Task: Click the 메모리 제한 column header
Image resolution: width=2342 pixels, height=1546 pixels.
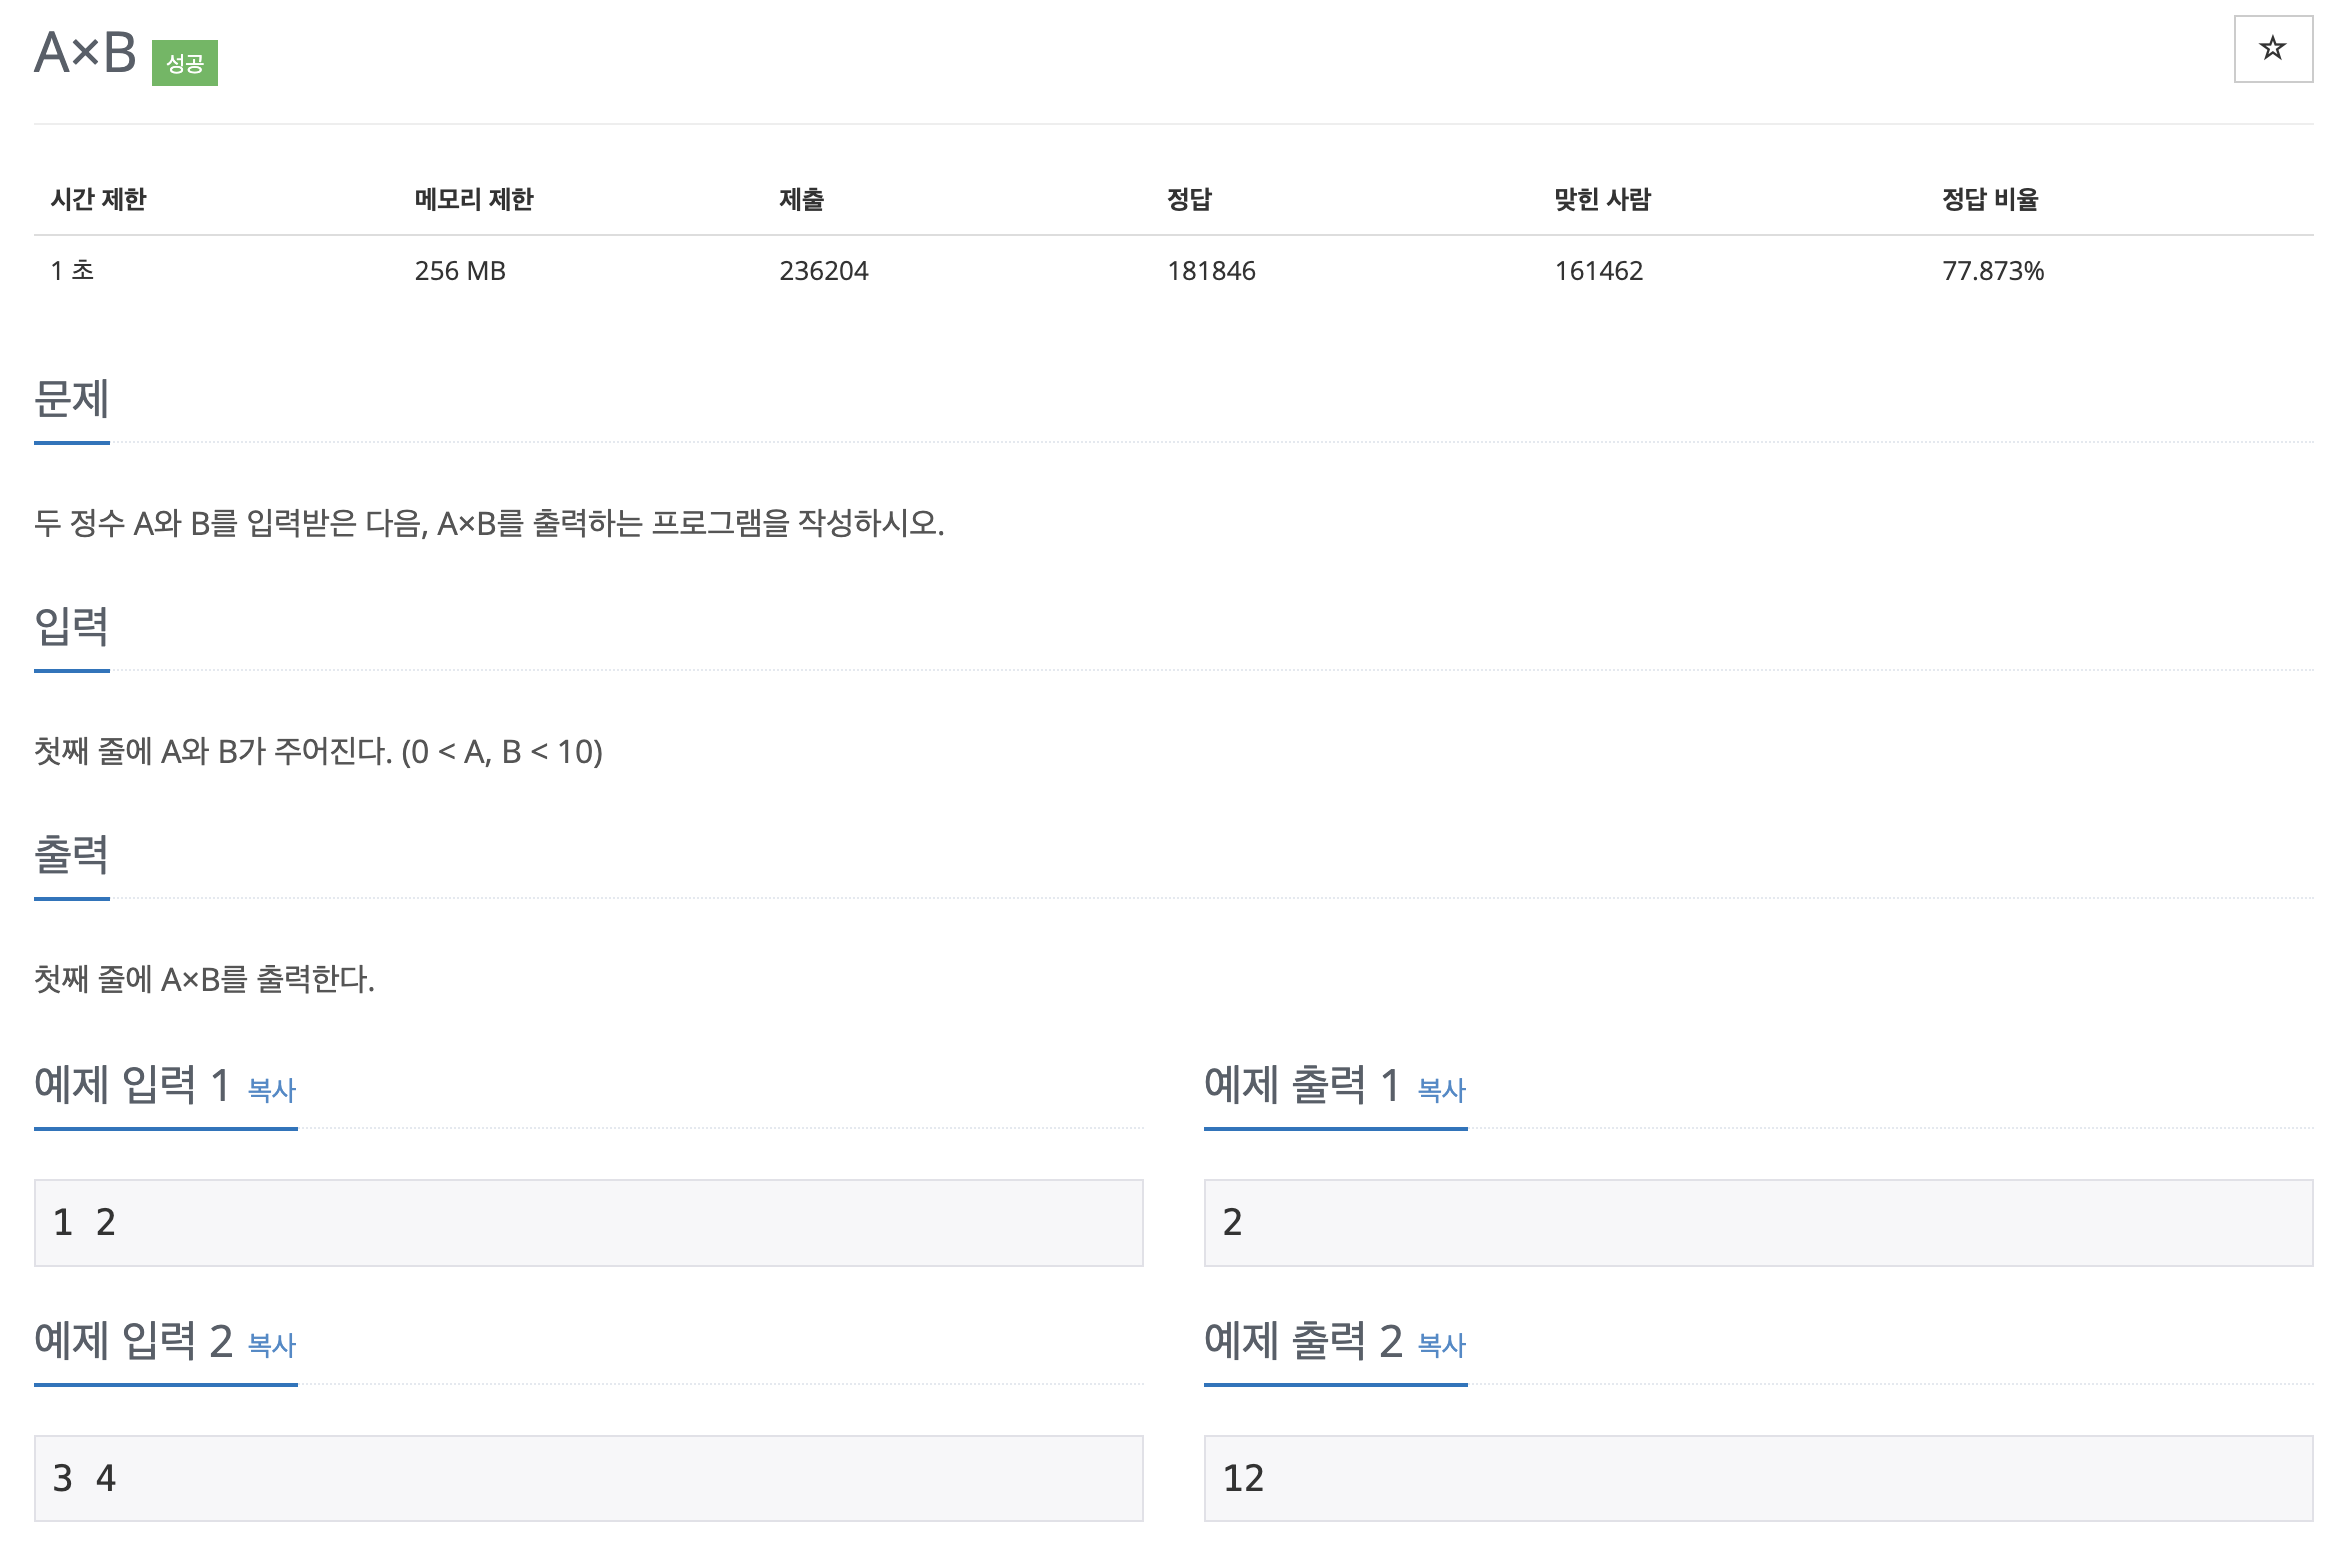Action: coord(474,199)
